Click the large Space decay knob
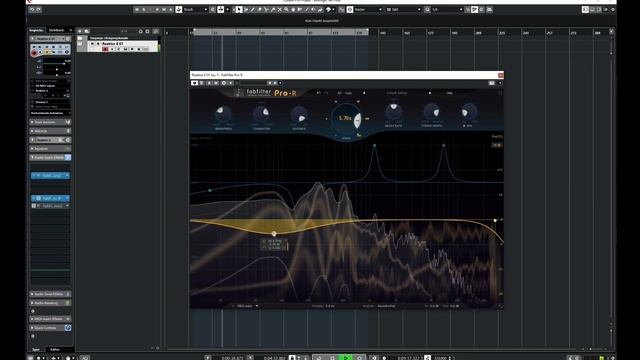The width and height of the screenshot is (640, 360). click(x=346, y=118)
